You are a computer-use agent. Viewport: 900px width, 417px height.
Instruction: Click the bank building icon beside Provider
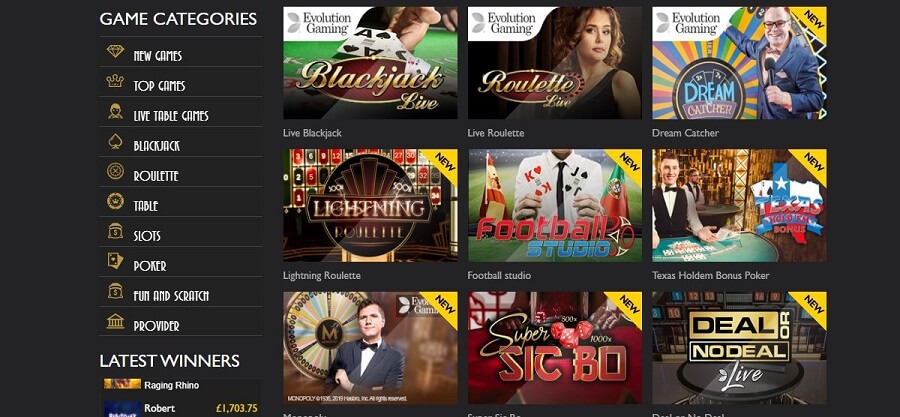(115, 321)
